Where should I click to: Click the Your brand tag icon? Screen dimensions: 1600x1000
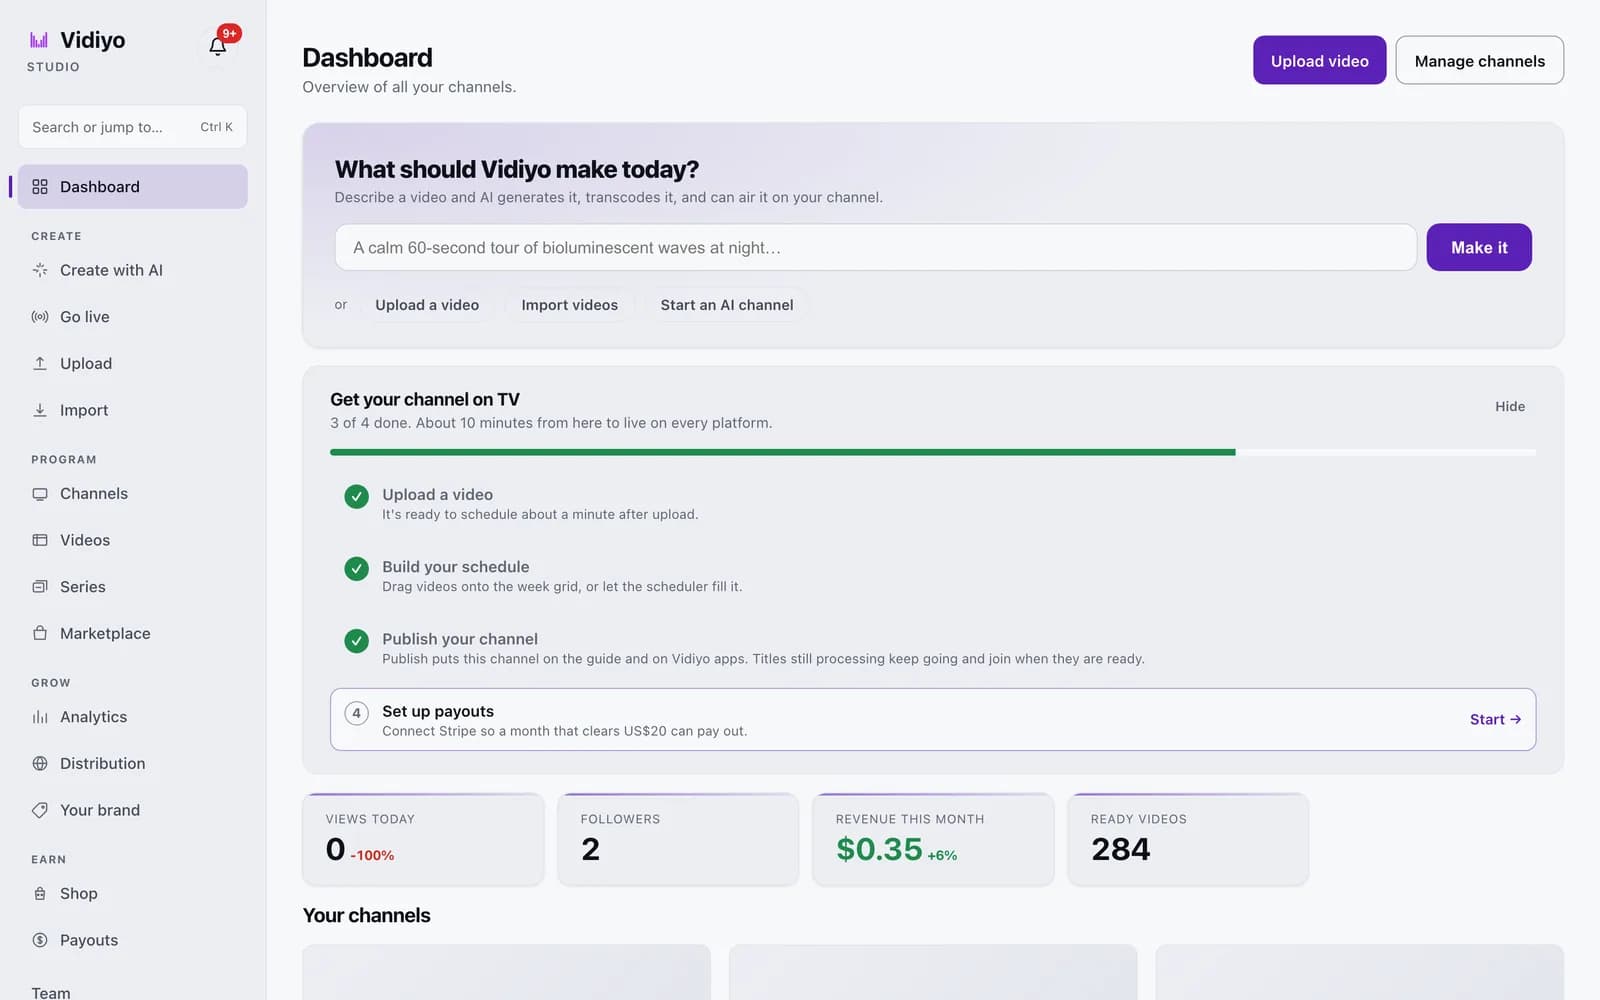click(x=40, y=810)
